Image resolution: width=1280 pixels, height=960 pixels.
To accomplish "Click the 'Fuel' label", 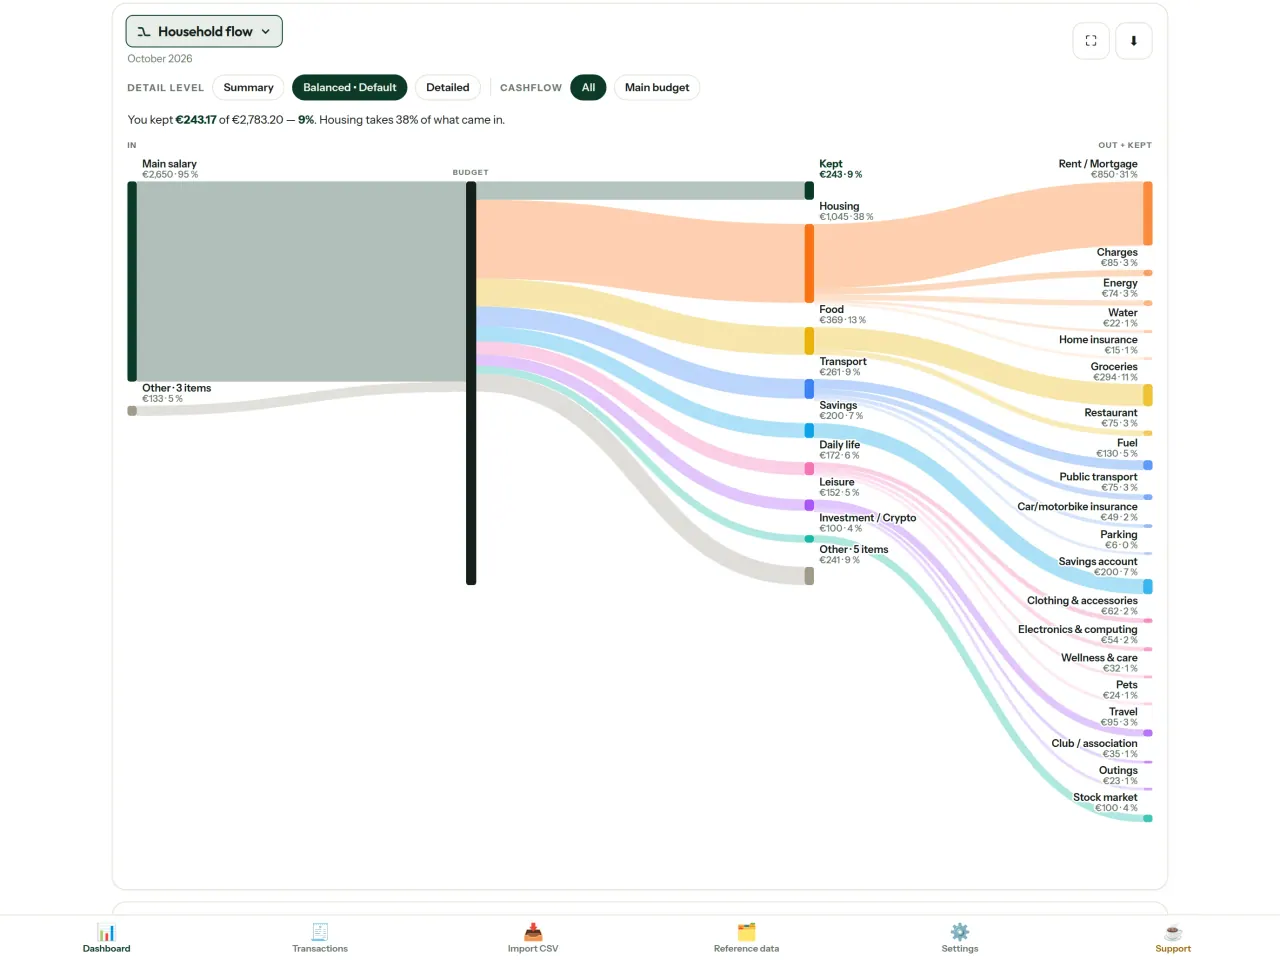I will (1127, 443).
